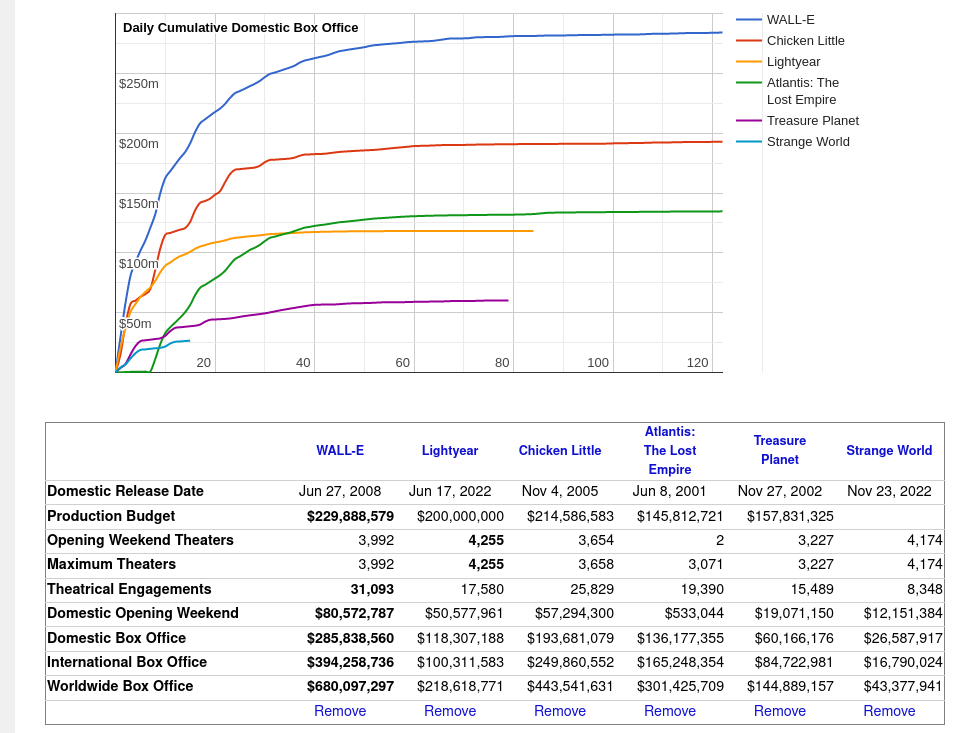Click the release date Jun 17, 2022

(450, 491)
